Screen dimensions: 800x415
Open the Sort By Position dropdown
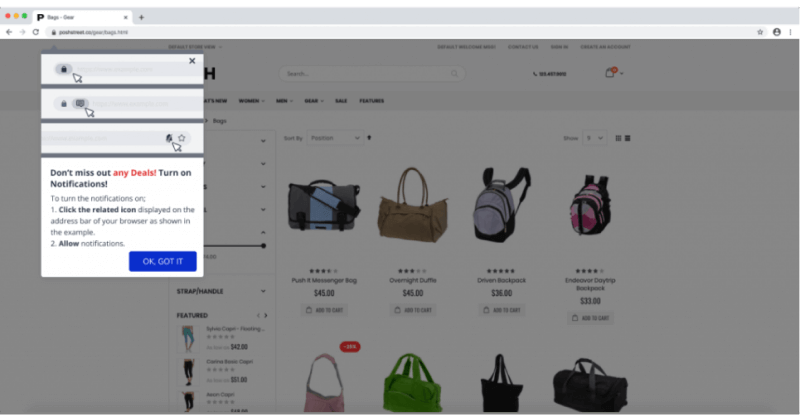[334, 138]
